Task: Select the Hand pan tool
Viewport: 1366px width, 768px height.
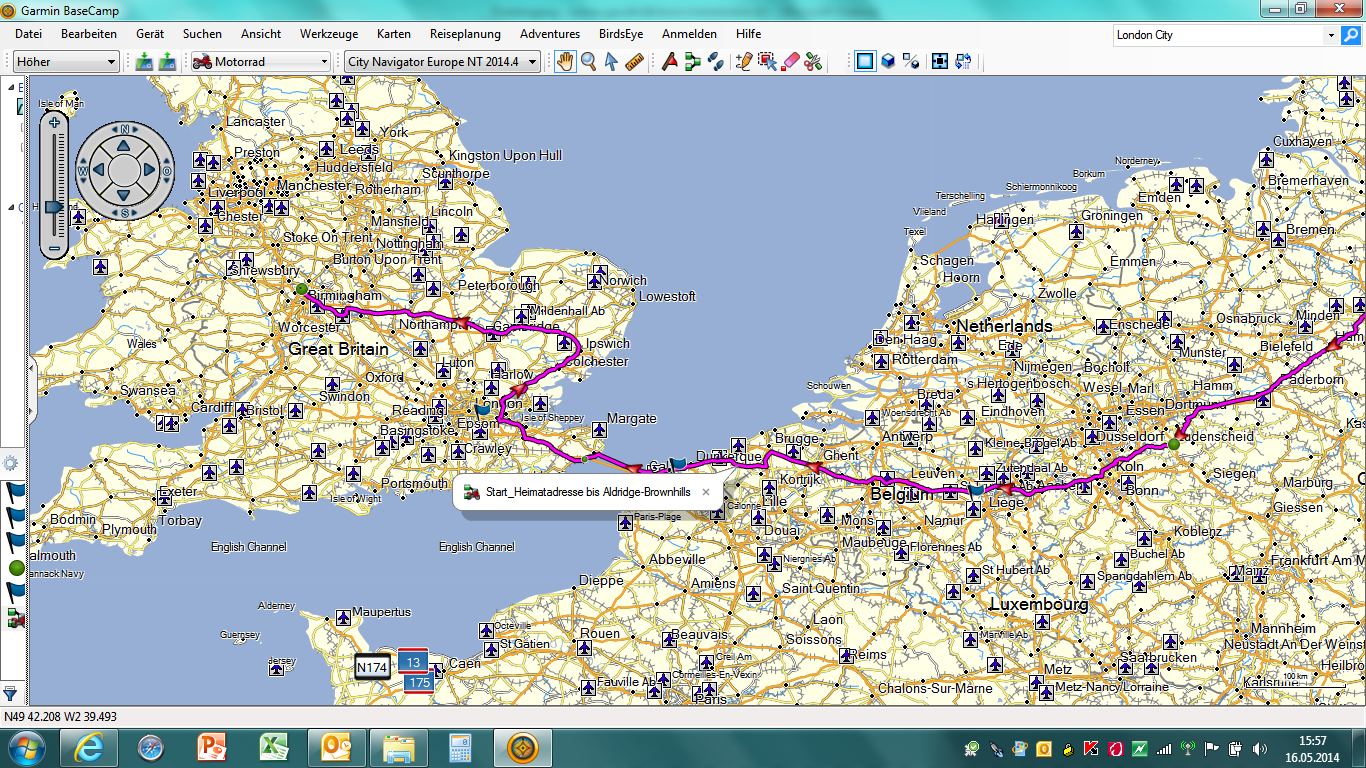Action: (566, 62)
